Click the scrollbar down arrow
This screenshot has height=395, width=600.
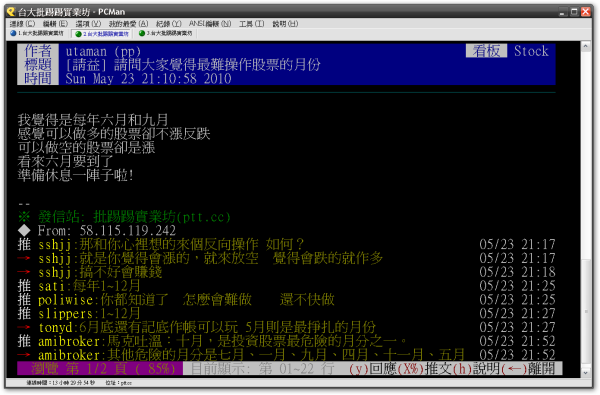585,372
